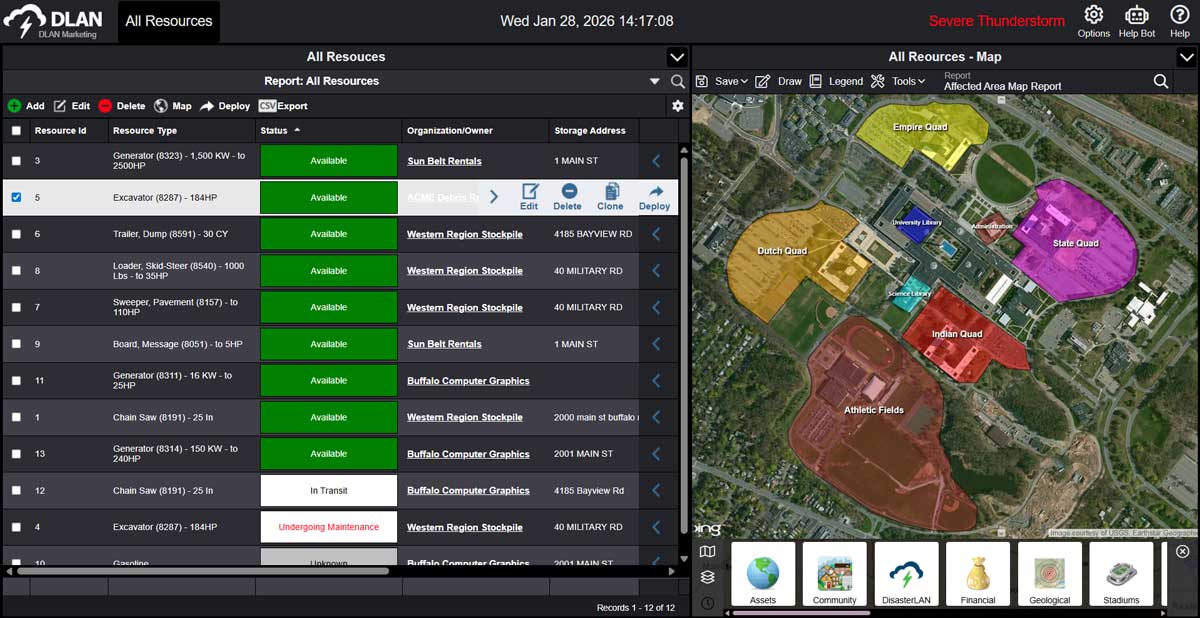1200x618 pixels.
Task: Open the Sun Belt Rentals link
Action: click(444, 161)
